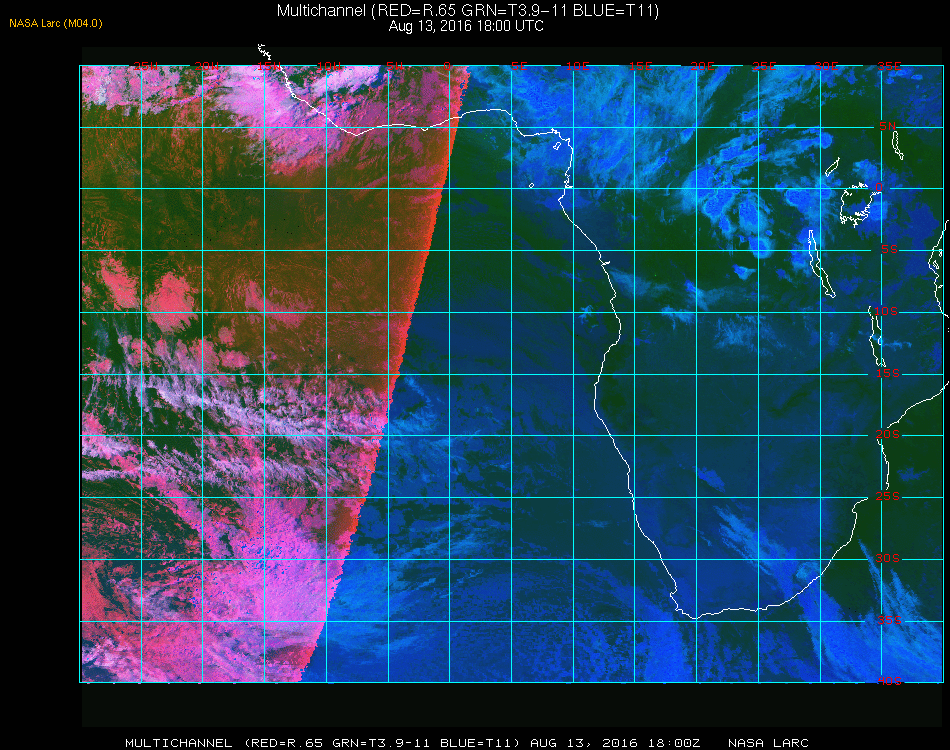This screenshot has height=750, width=950.
Task: Click the 15S latitude label
Action: [x=888, y=373]
